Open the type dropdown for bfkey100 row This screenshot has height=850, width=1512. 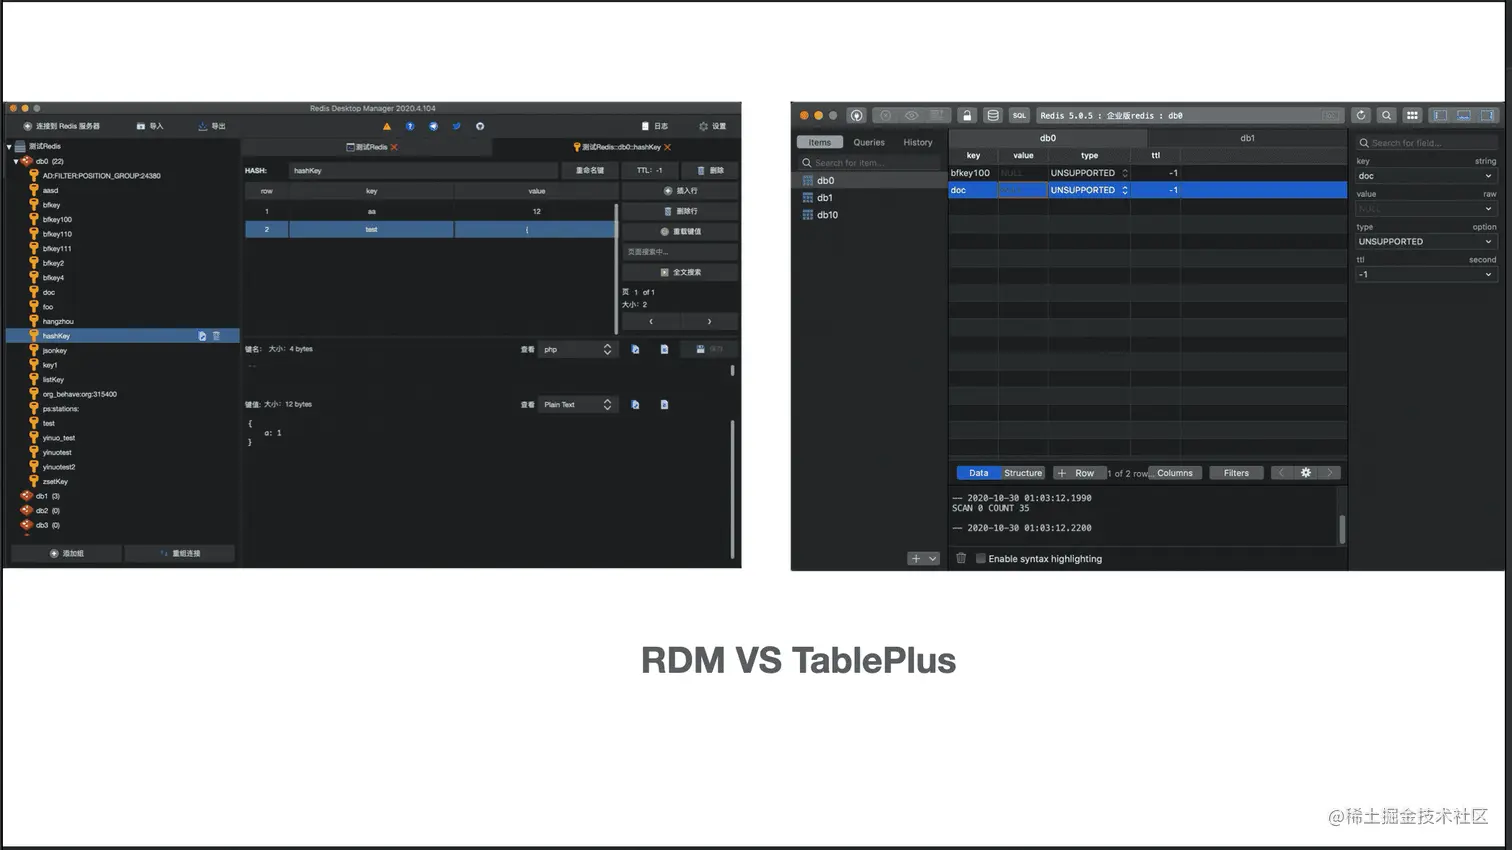click(x=1125, y=173)
